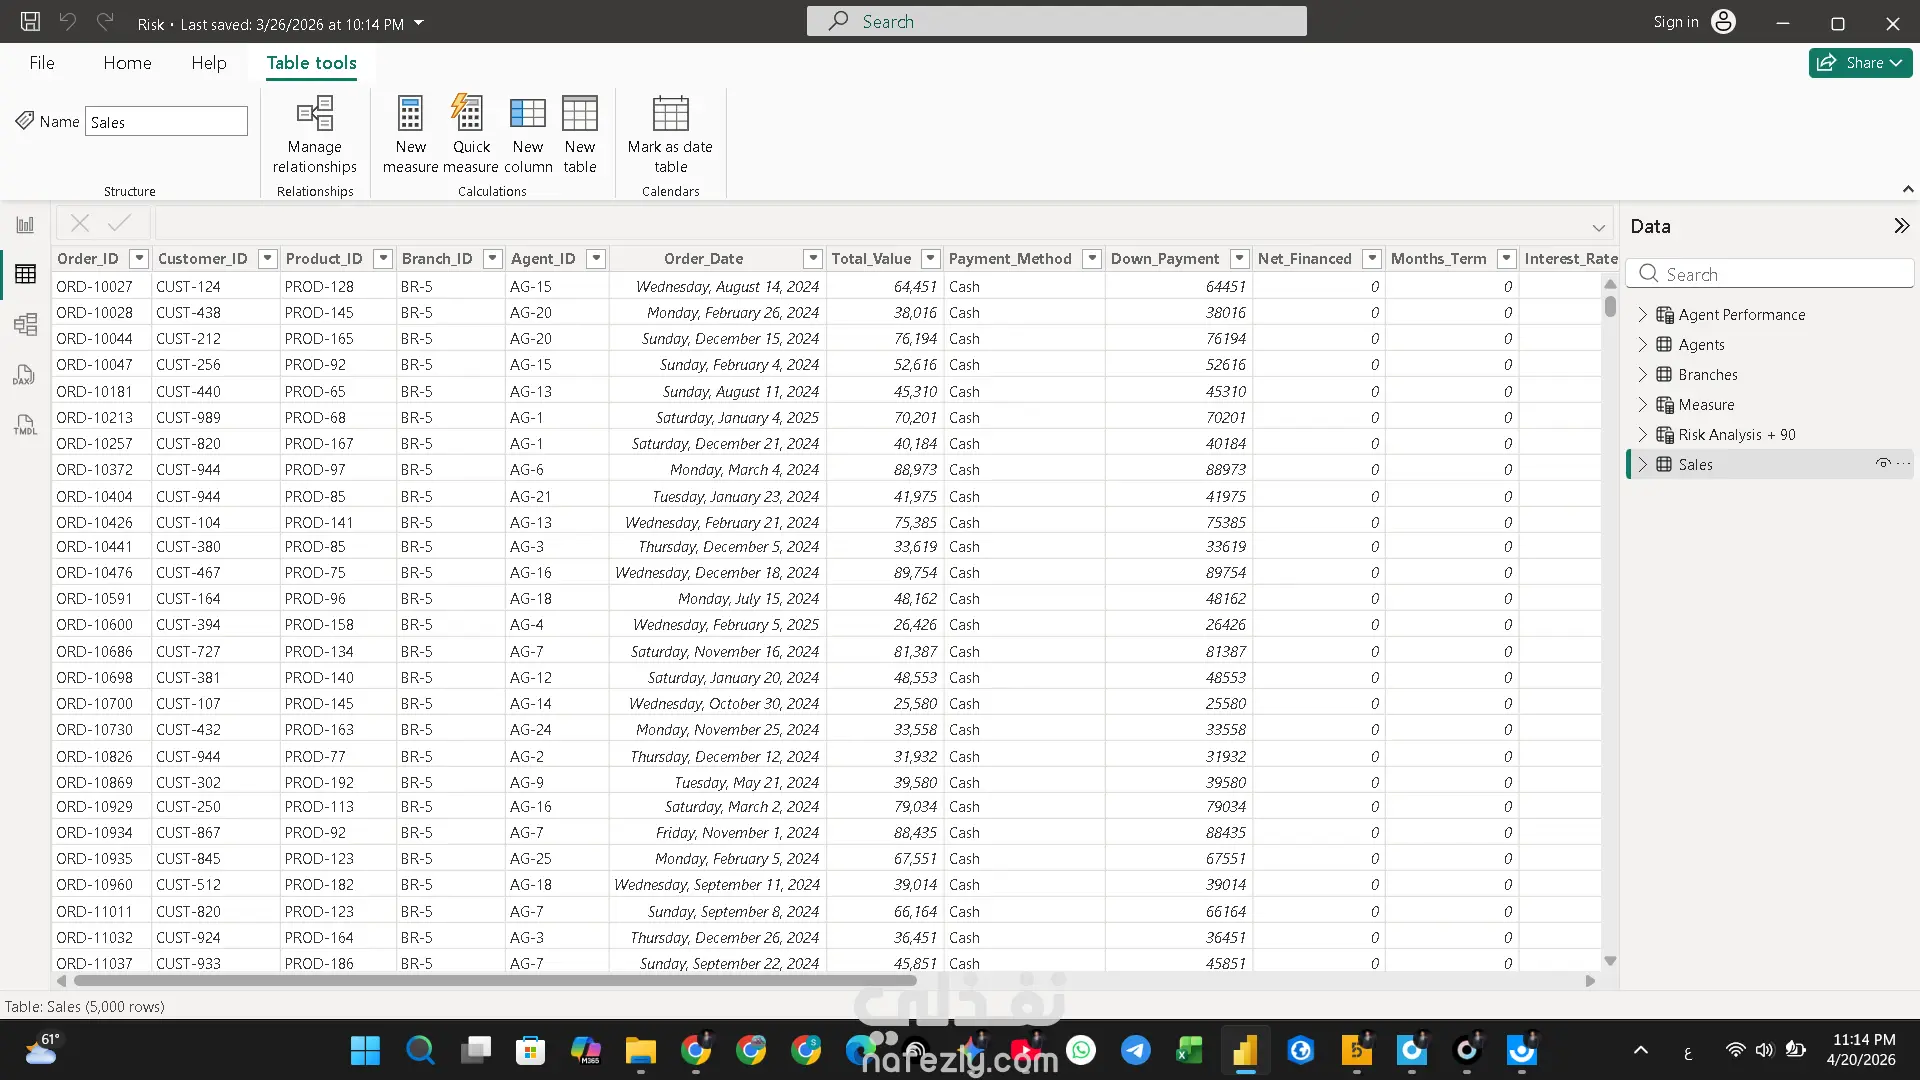Expand the Agents table fields
1920x1080 pixels.
point(1642,345)
